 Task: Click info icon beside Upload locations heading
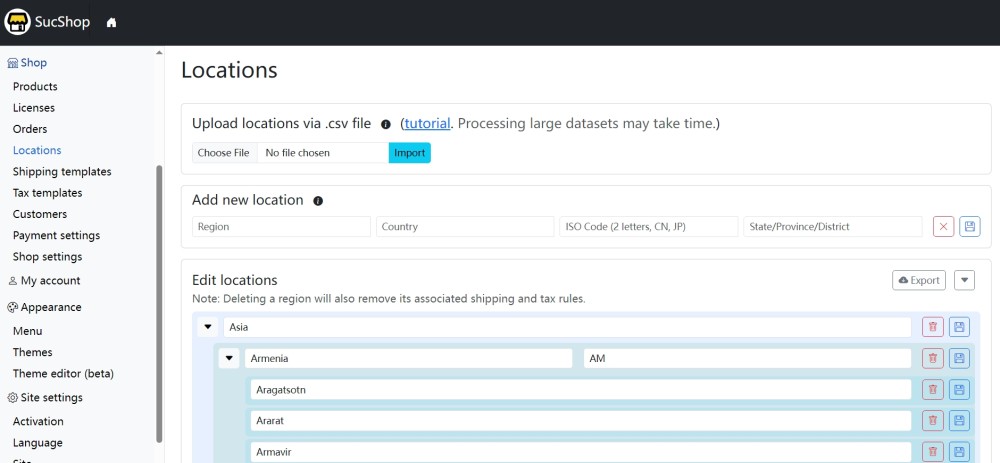click(386, 125)
